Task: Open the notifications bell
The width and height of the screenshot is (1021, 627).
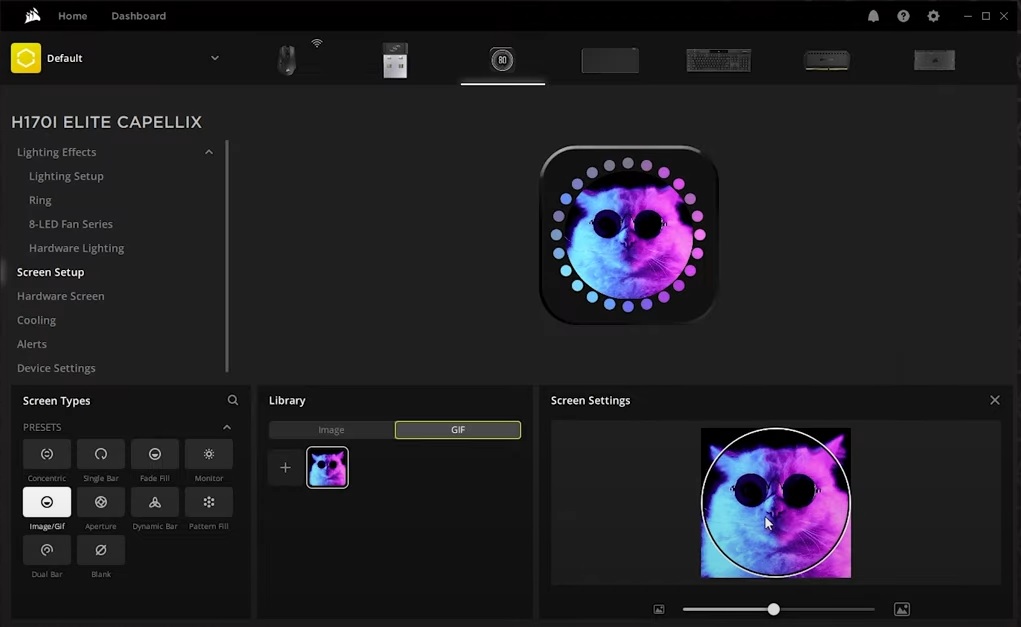Action: 873,16
